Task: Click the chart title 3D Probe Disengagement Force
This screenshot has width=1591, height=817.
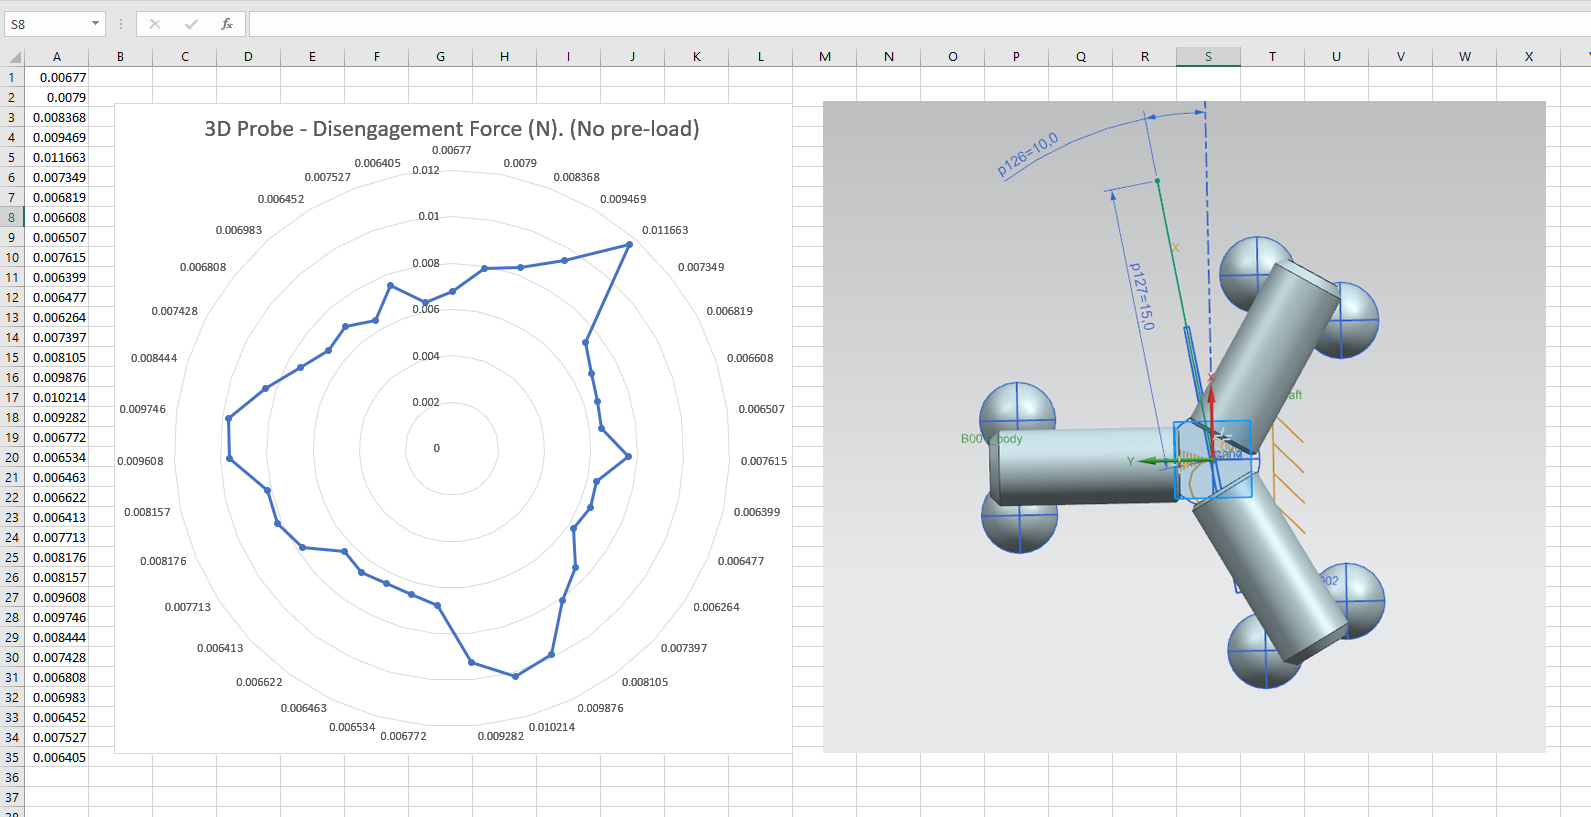Action: pyautogui.click(x=452, y=129)
